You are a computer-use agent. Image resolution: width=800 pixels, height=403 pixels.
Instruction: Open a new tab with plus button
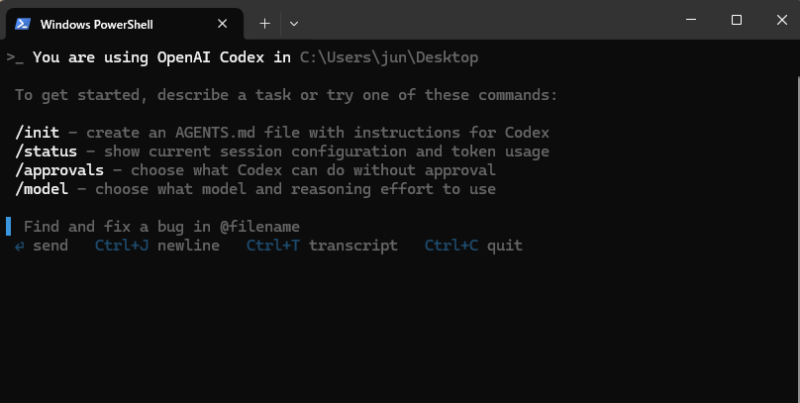264,23
